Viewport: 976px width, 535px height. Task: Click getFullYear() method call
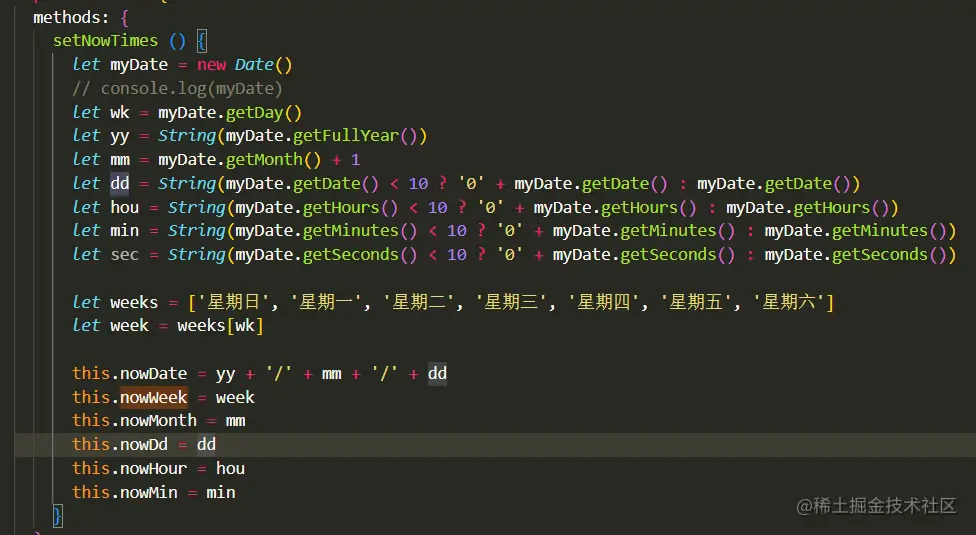coord(355,136)
